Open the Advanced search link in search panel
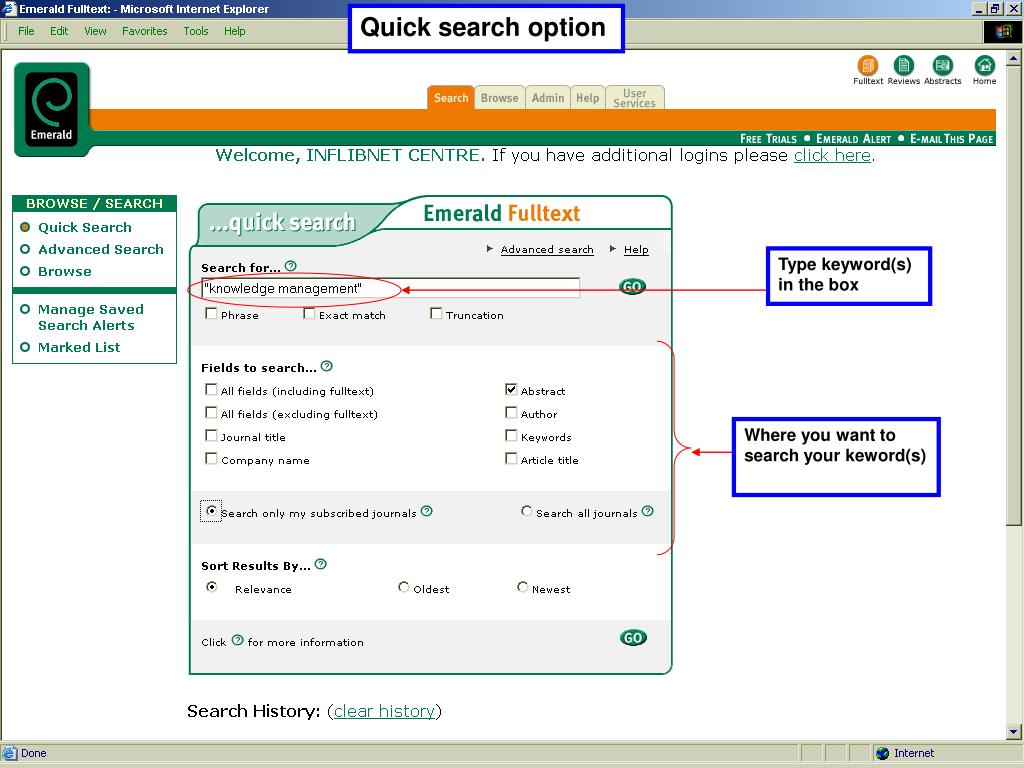Screen dimensions: 1024x768 pyautogui.click(x=547, y=249)
